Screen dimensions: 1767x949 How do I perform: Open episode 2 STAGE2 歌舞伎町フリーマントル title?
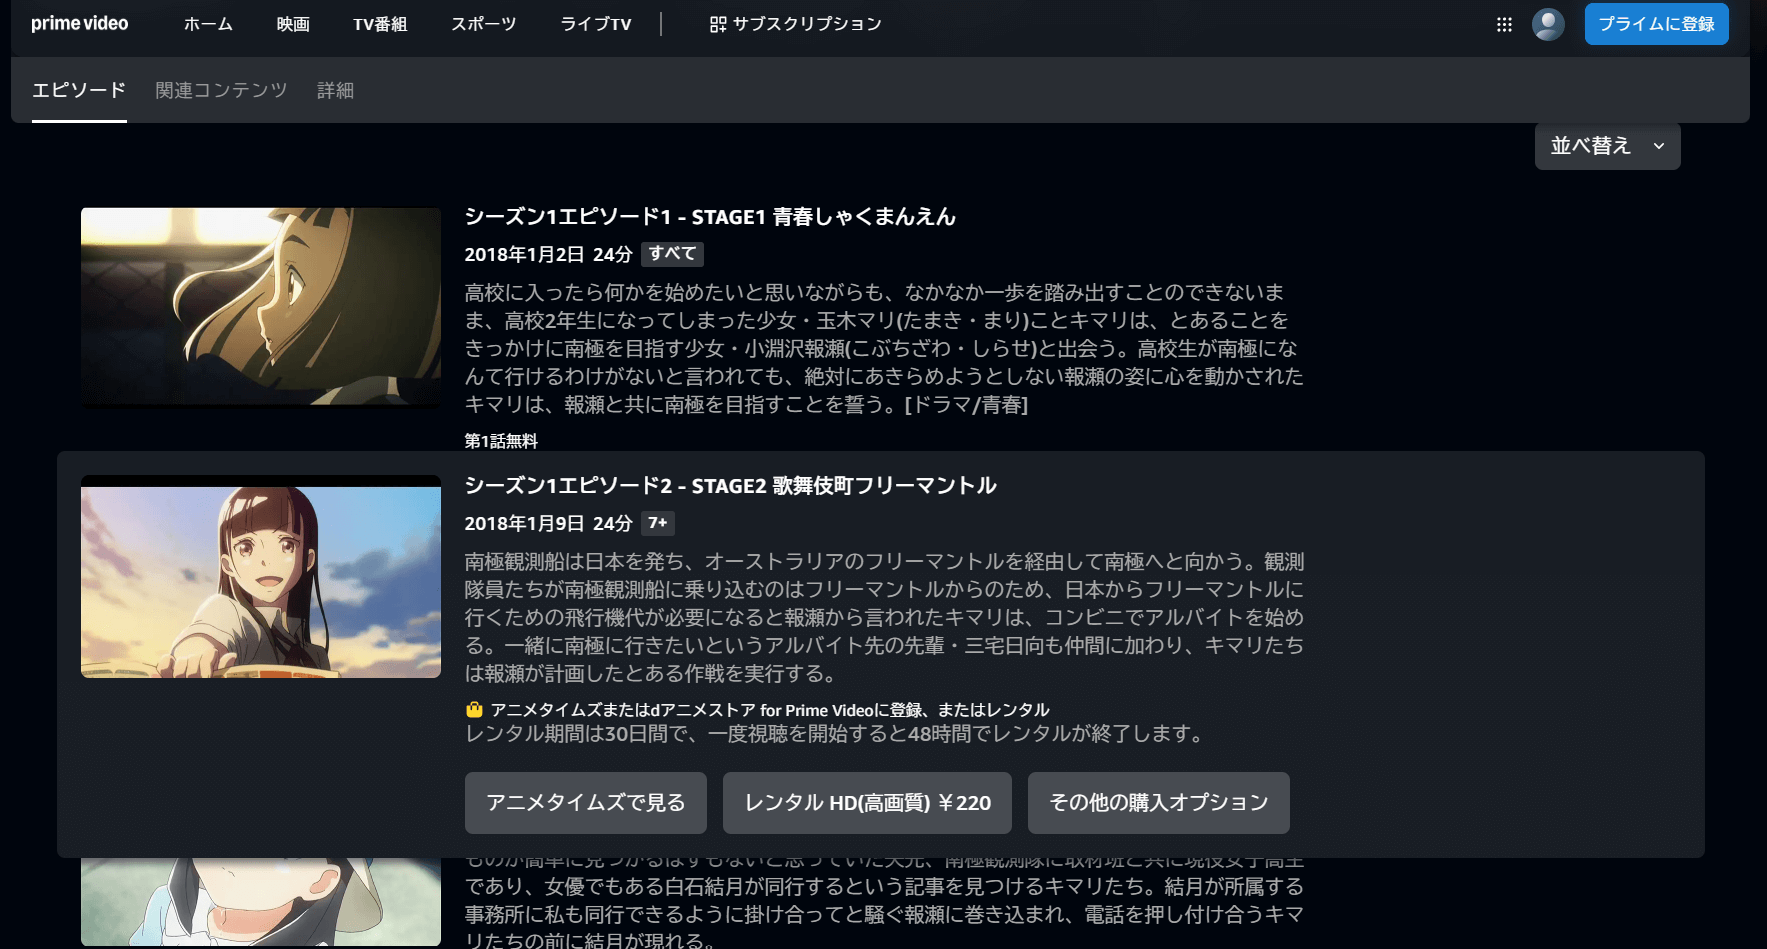[x=730, y=486]
